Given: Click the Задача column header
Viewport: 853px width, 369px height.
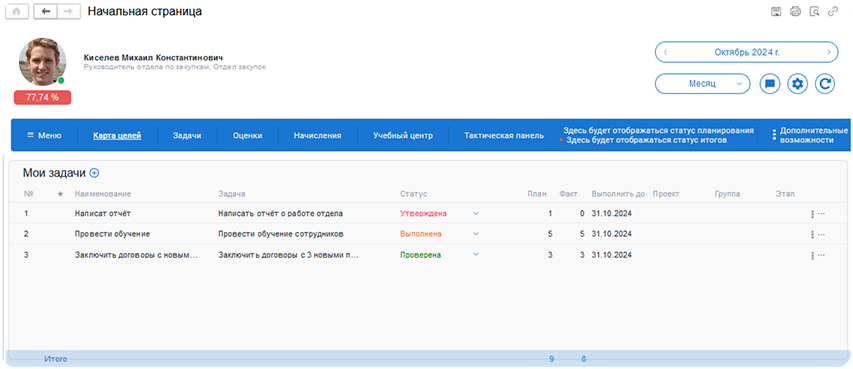Looking at the screenshot, I should tap(232, 194).
